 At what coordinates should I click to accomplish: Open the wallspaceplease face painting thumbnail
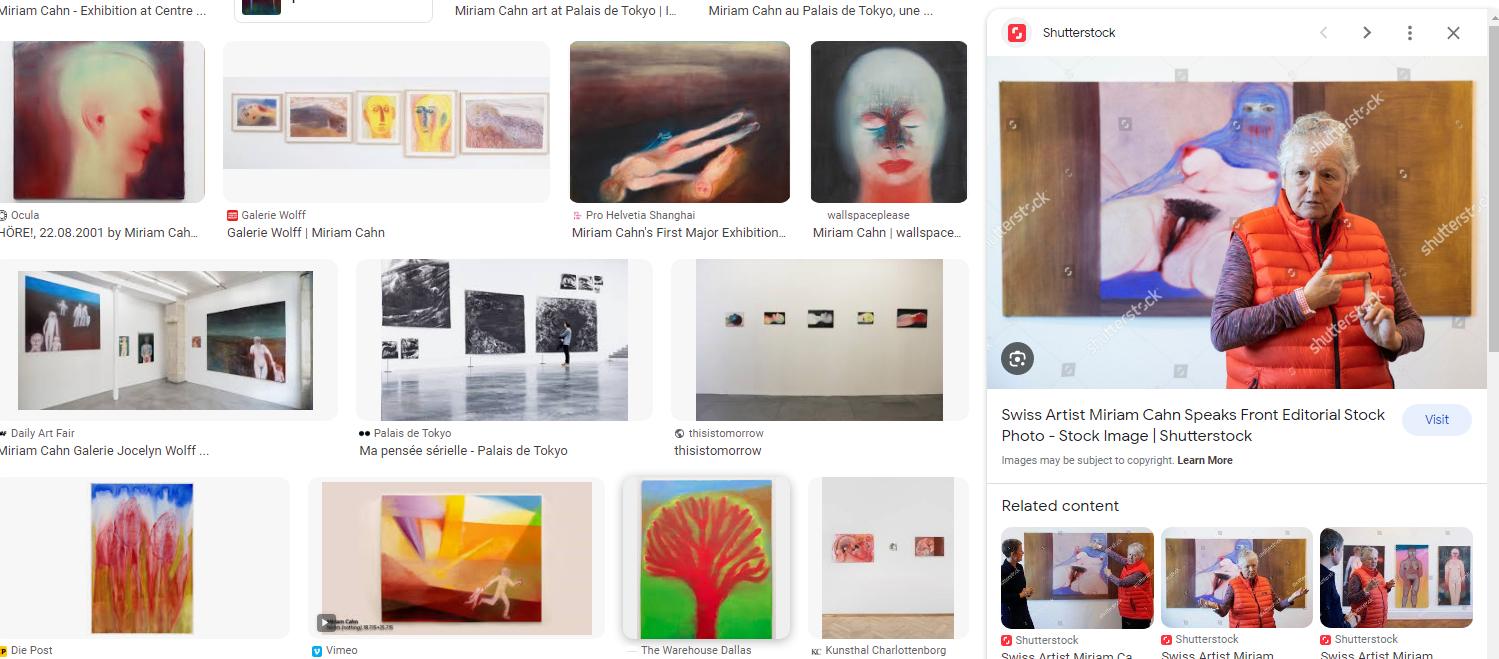pos(889,122)
